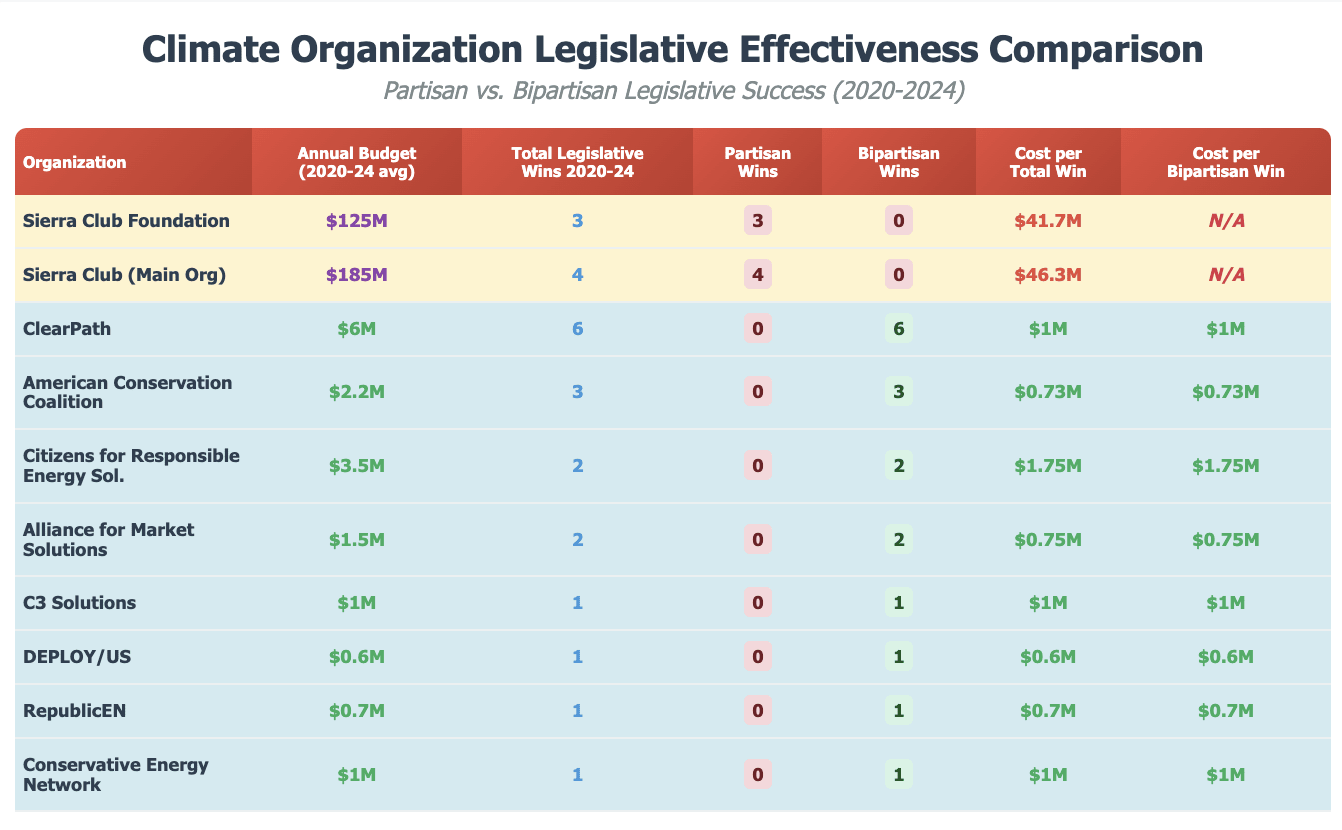This screenshot has height=830, width=1342.
Task: Click the $2.2M budget value
Action: coord(357,392)
